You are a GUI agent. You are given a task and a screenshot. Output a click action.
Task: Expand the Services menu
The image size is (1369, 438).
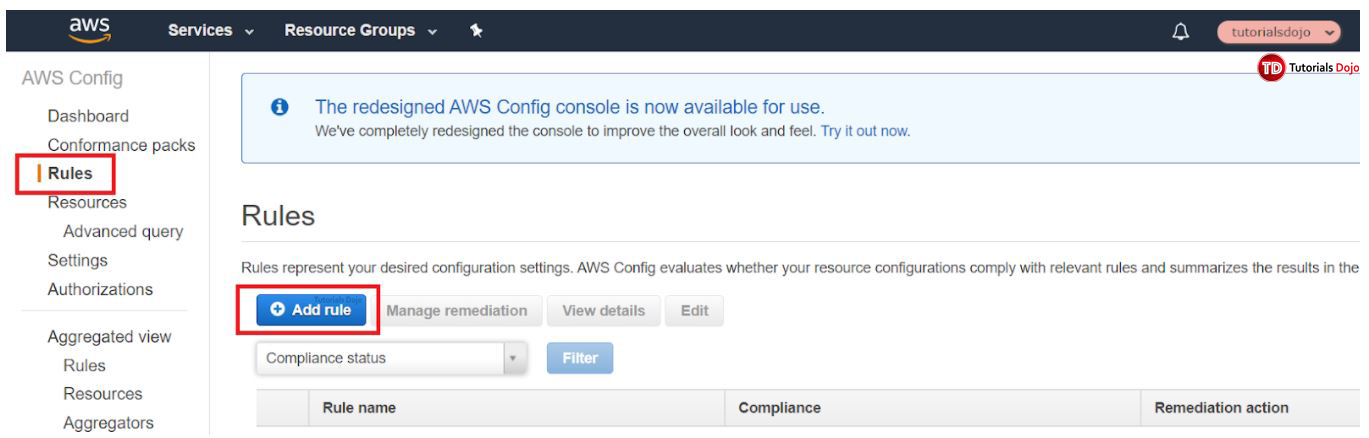(x=210, y=31)
